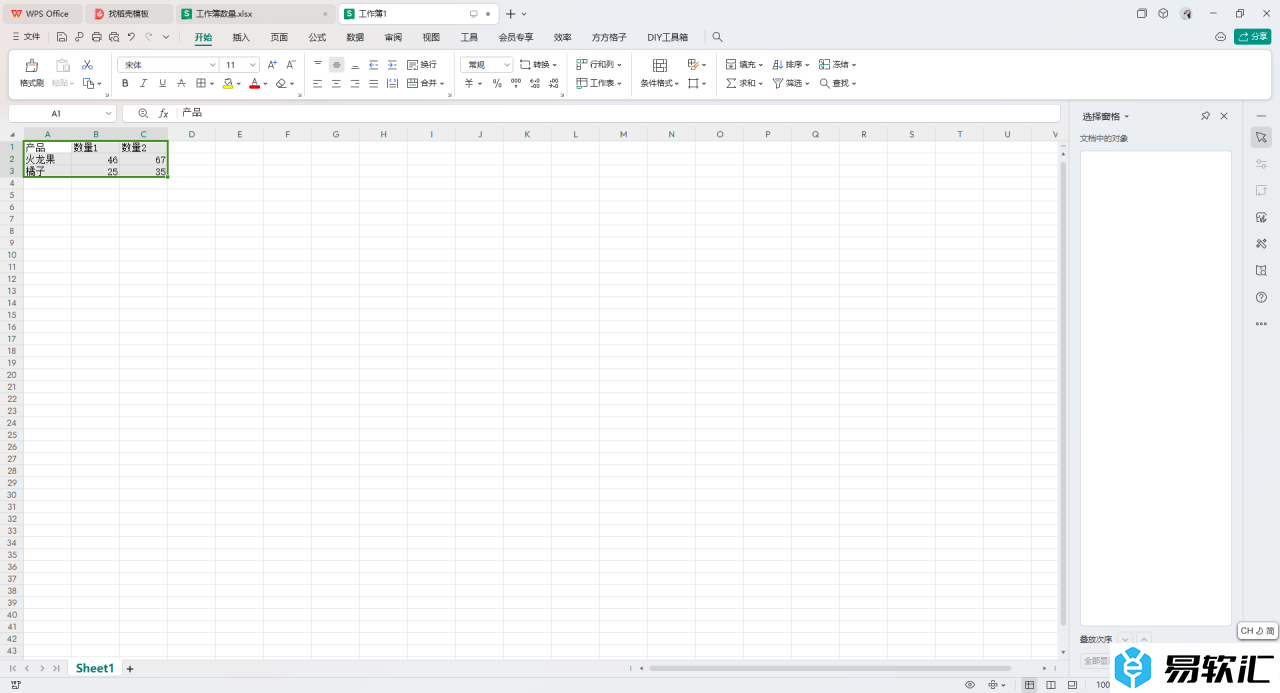This screenshot has width=1280, height=693.
Task: Apply yellow fill color swatch
Action: click(x=228, y=83)
